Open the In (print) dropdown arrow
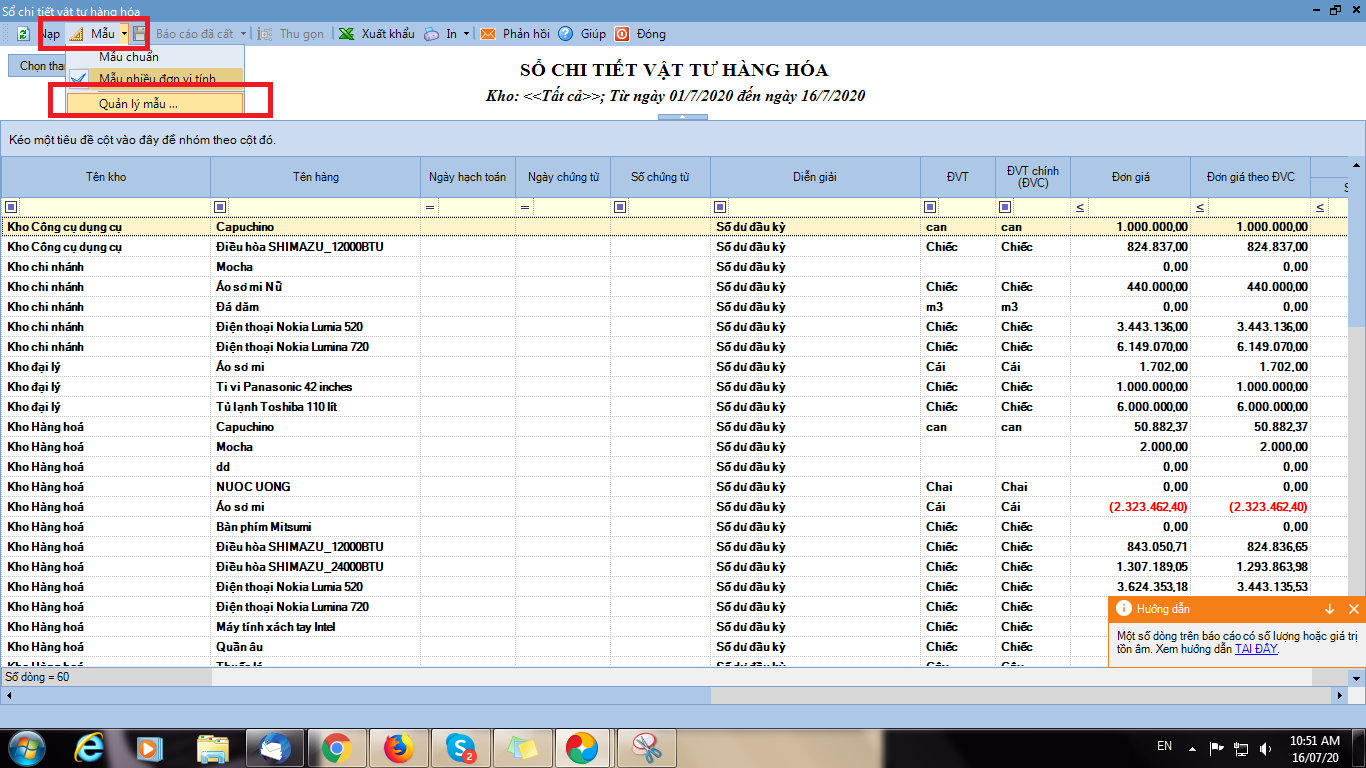Viewport: 1366px width, 768px height. pos(466,34)
